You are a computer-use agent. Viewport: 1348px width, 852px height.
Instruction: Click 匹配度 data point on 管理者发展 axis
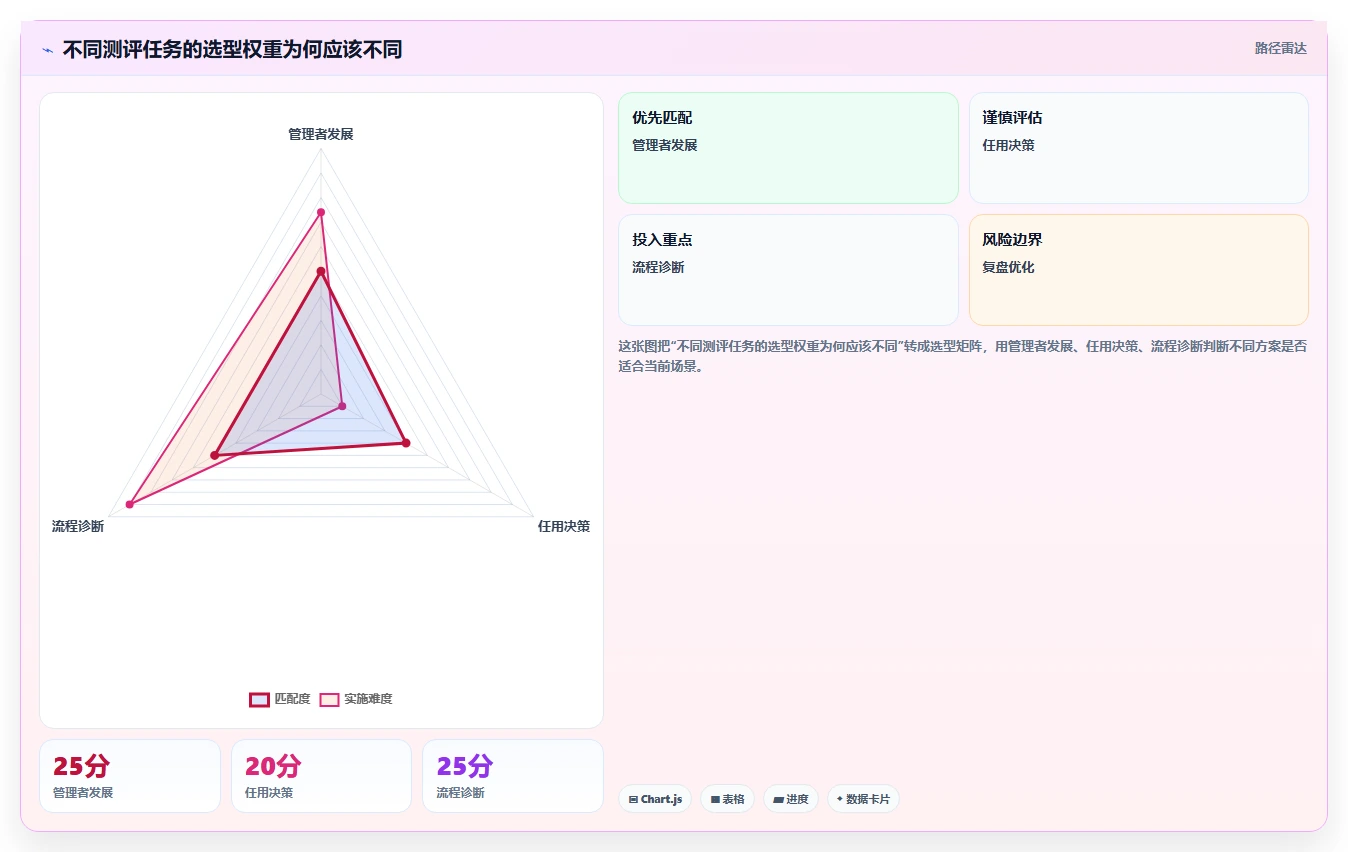[x=321, y=271]
